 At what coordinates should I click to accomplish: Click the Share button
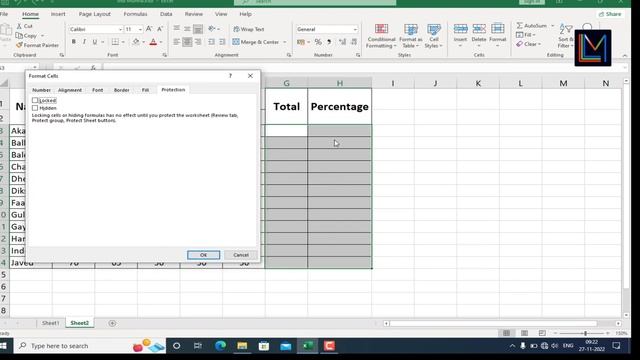610,14
